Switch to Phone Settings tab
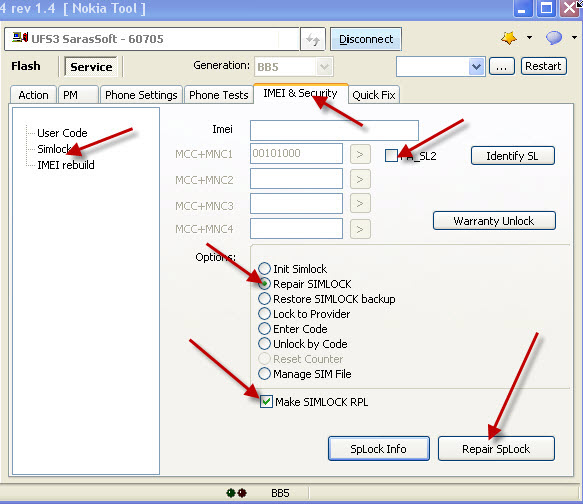Viewport: 583px width, 504px height. 141,95
